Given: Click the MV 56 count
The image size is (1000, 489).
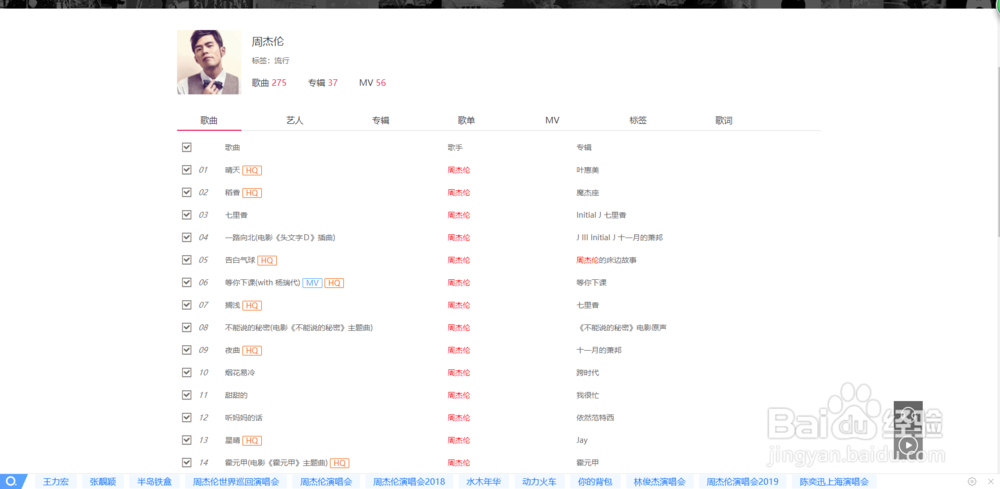Looking at the screenshot, I should click(372, 83).
